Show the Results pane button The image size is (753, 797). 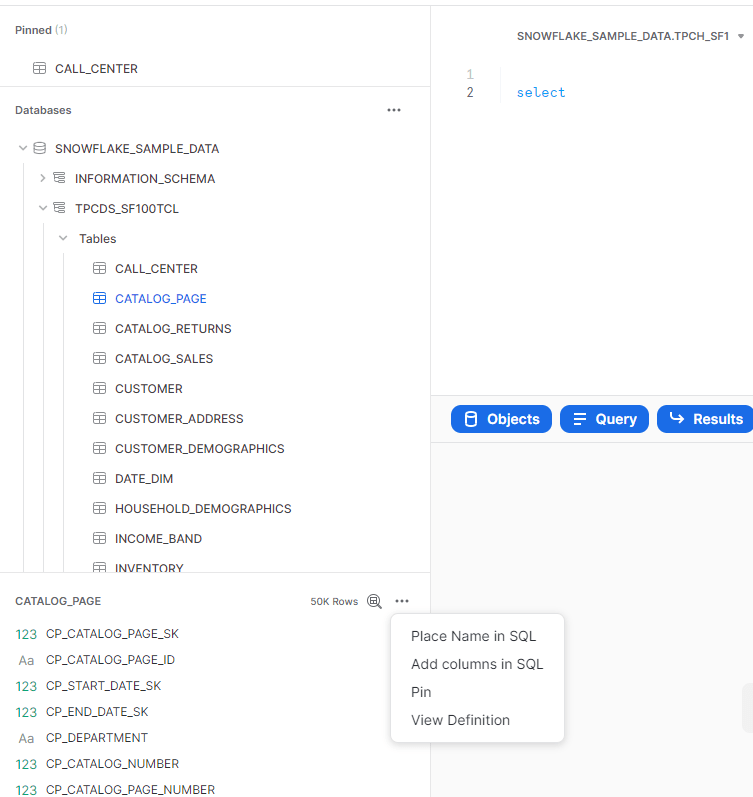705,419
